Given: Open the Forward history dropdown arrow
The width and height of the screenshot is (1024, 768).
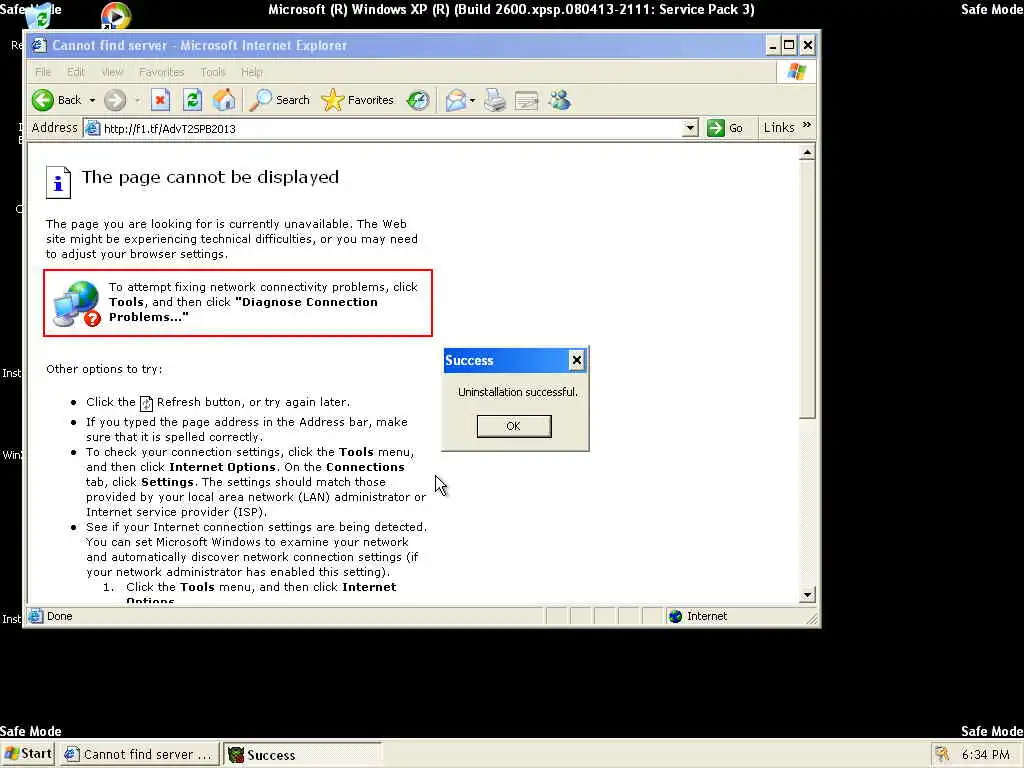Looking at the screenshot, I should tap(137, 100).
